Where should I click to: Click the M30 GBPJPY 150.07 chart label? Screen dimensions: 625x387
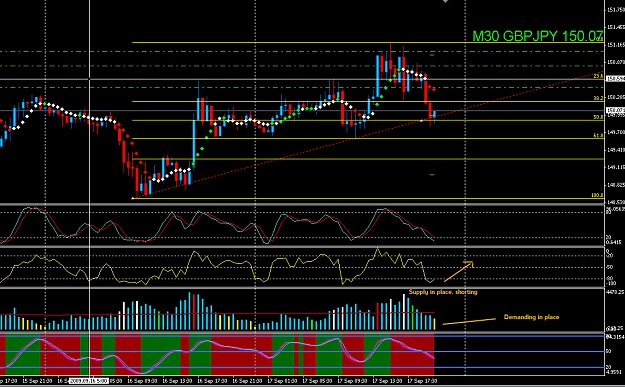[x=537, y=36]
